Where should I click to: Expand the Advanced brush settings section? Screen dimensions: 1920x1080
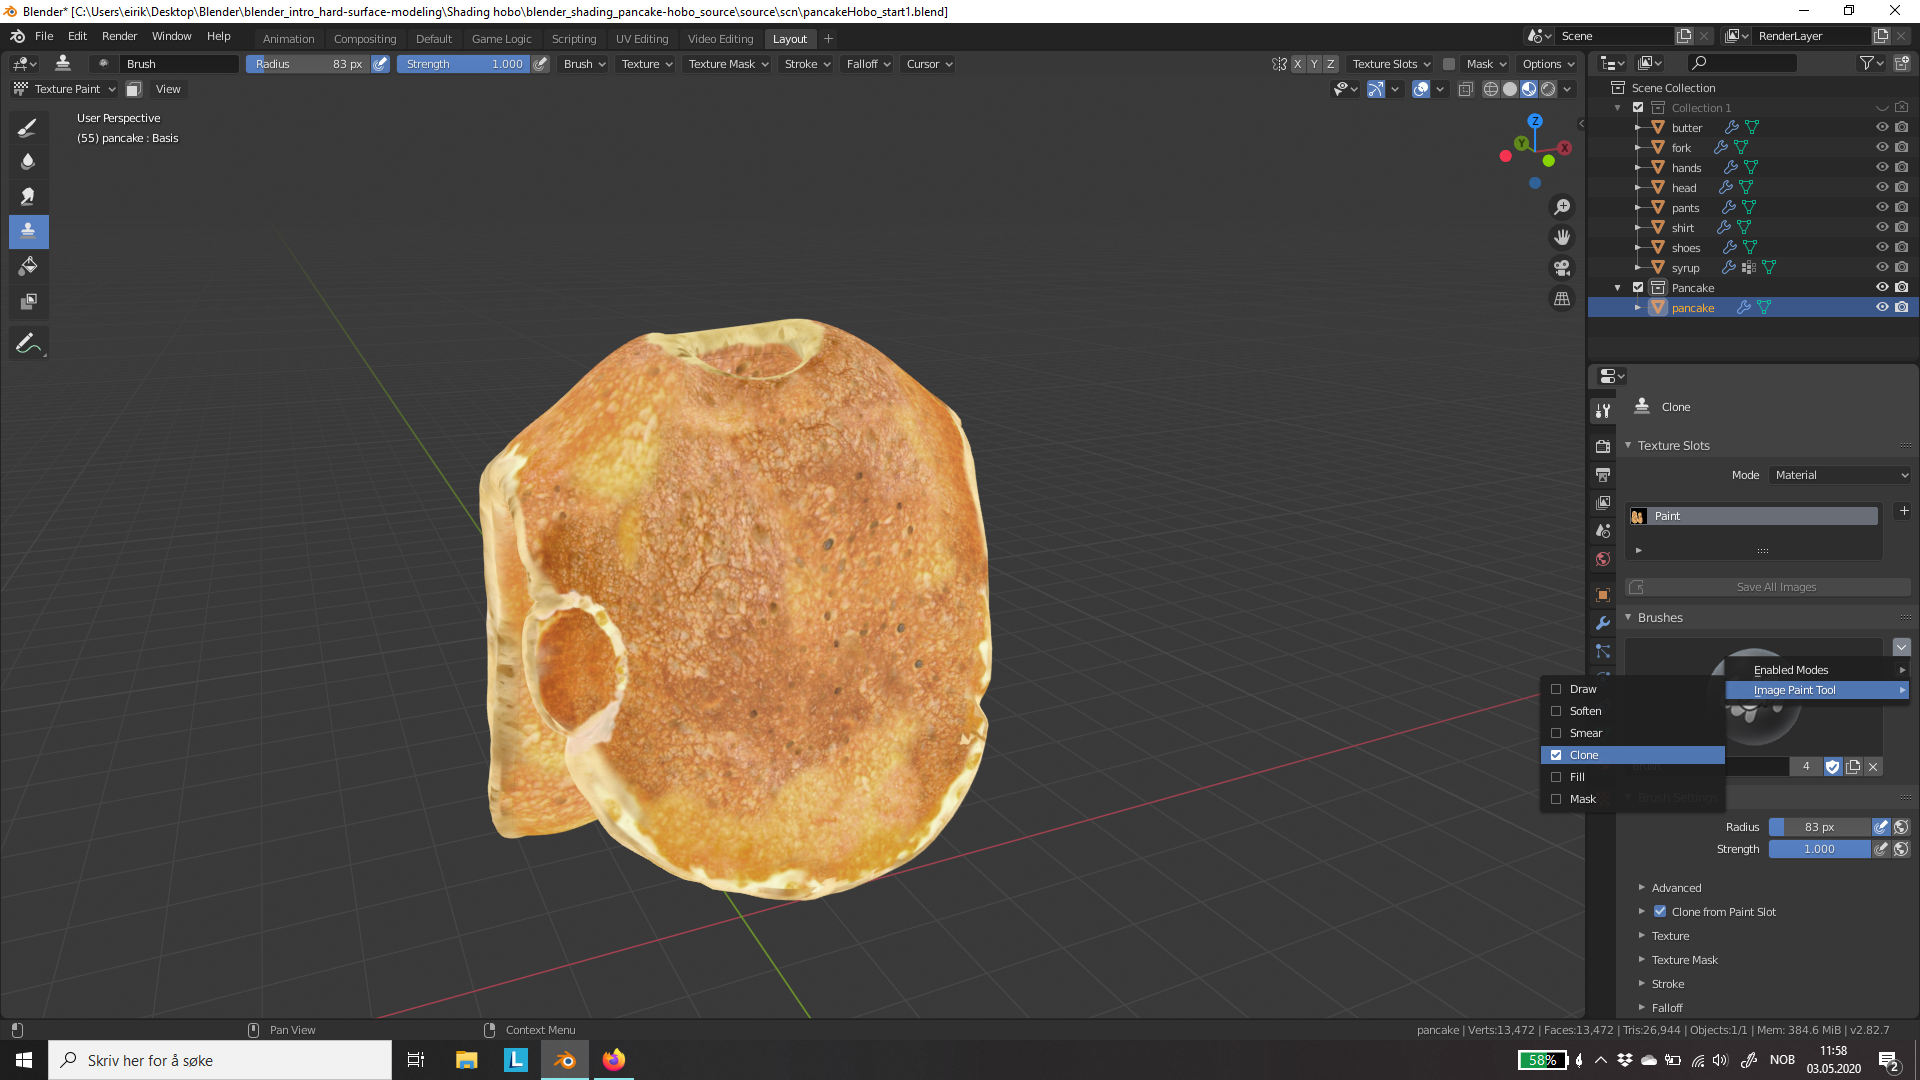[1676, 887]
